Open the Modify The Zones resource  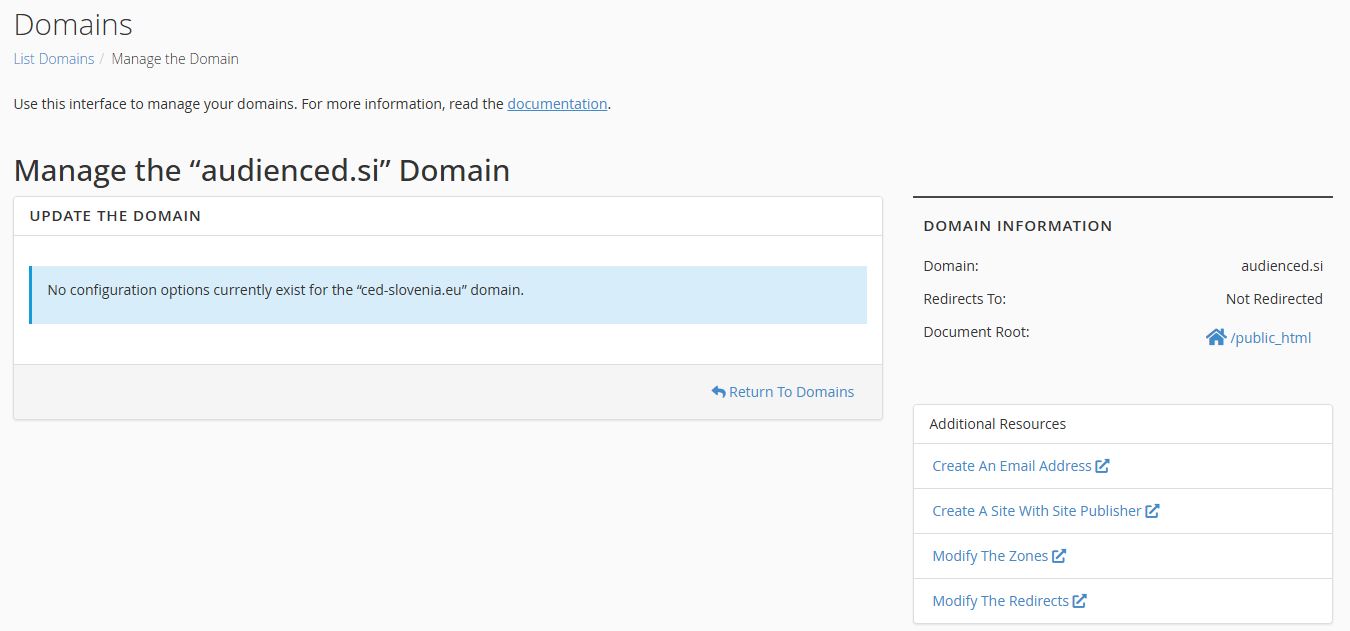pyautogui.click(x=990, y=556)
